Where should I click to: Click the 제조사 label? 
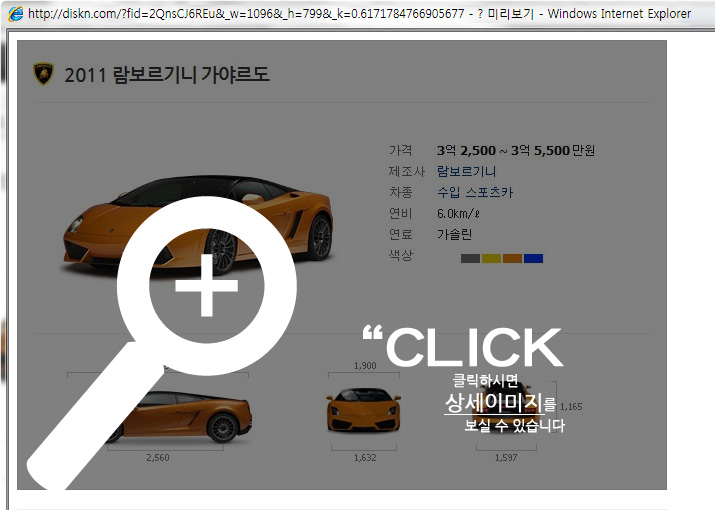point(406,172)
